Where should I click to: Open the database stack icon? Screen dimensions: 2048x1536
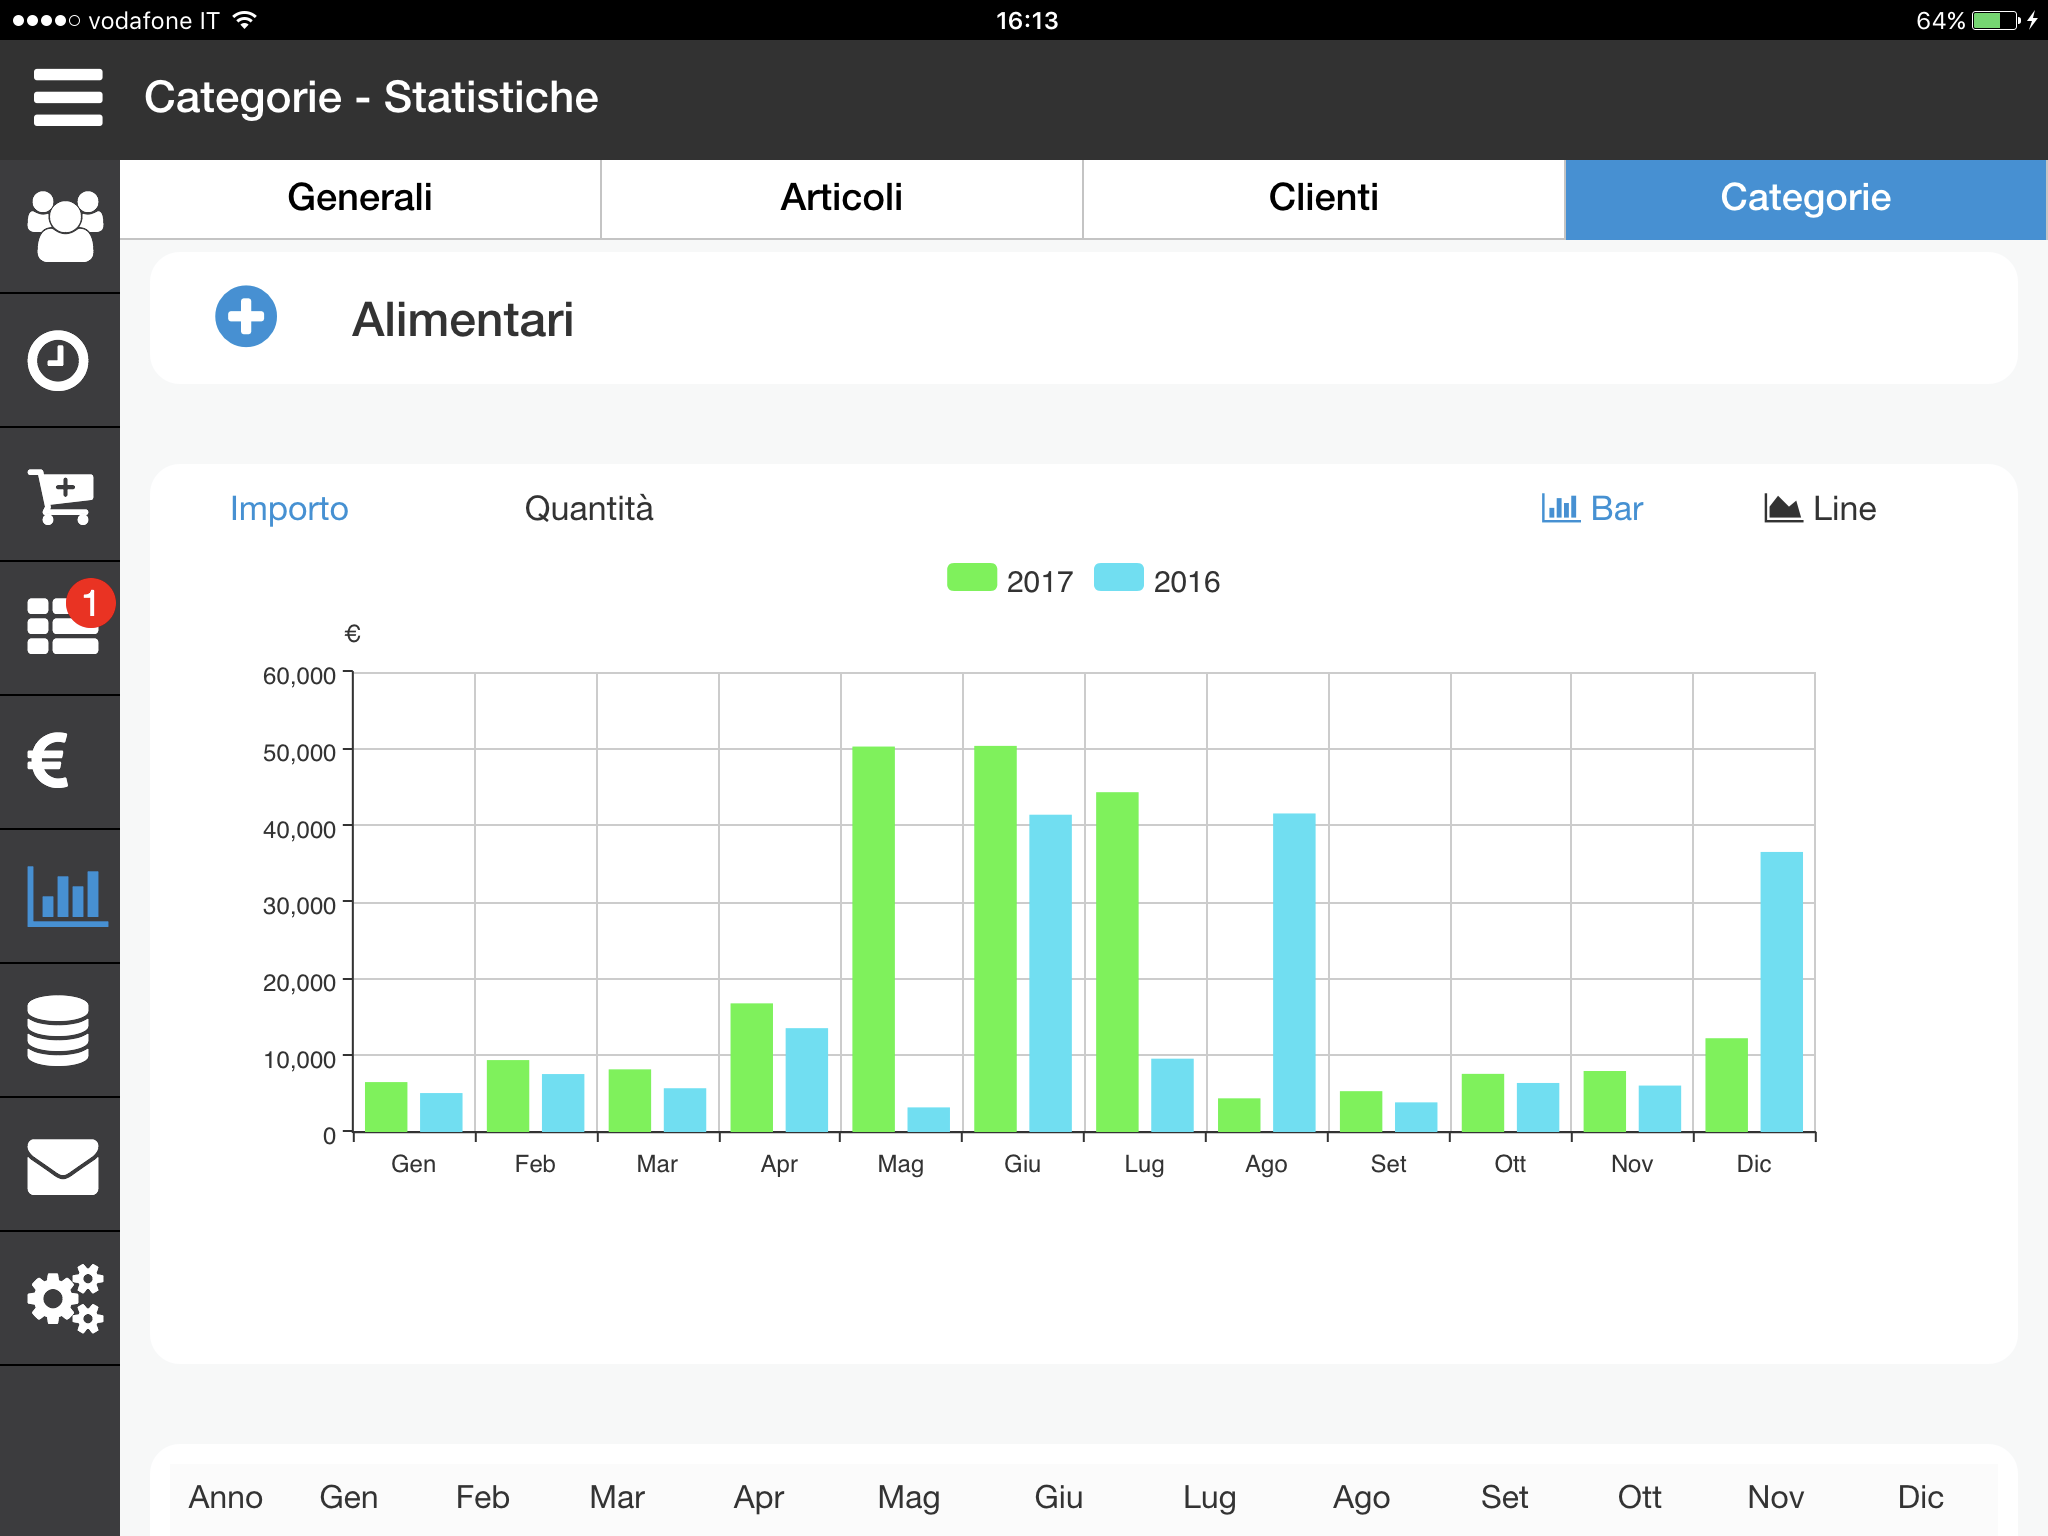click(58, 1030)
